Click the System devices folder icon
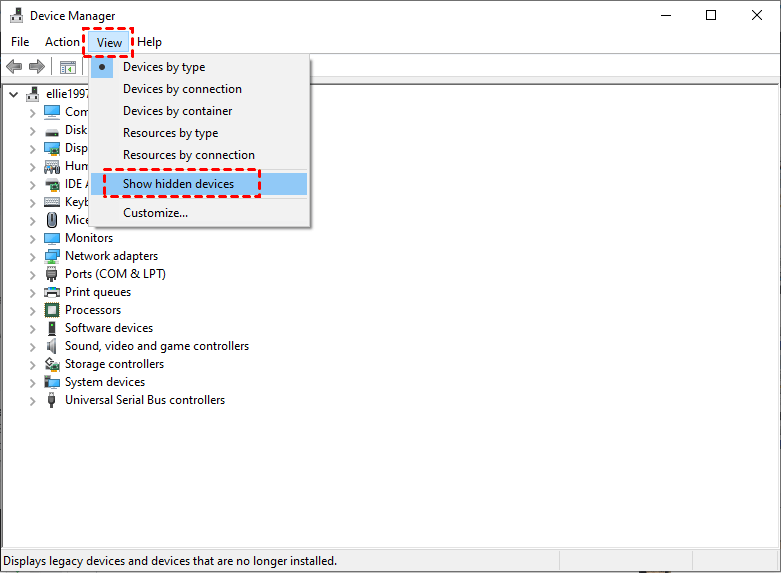 (52, 382)
